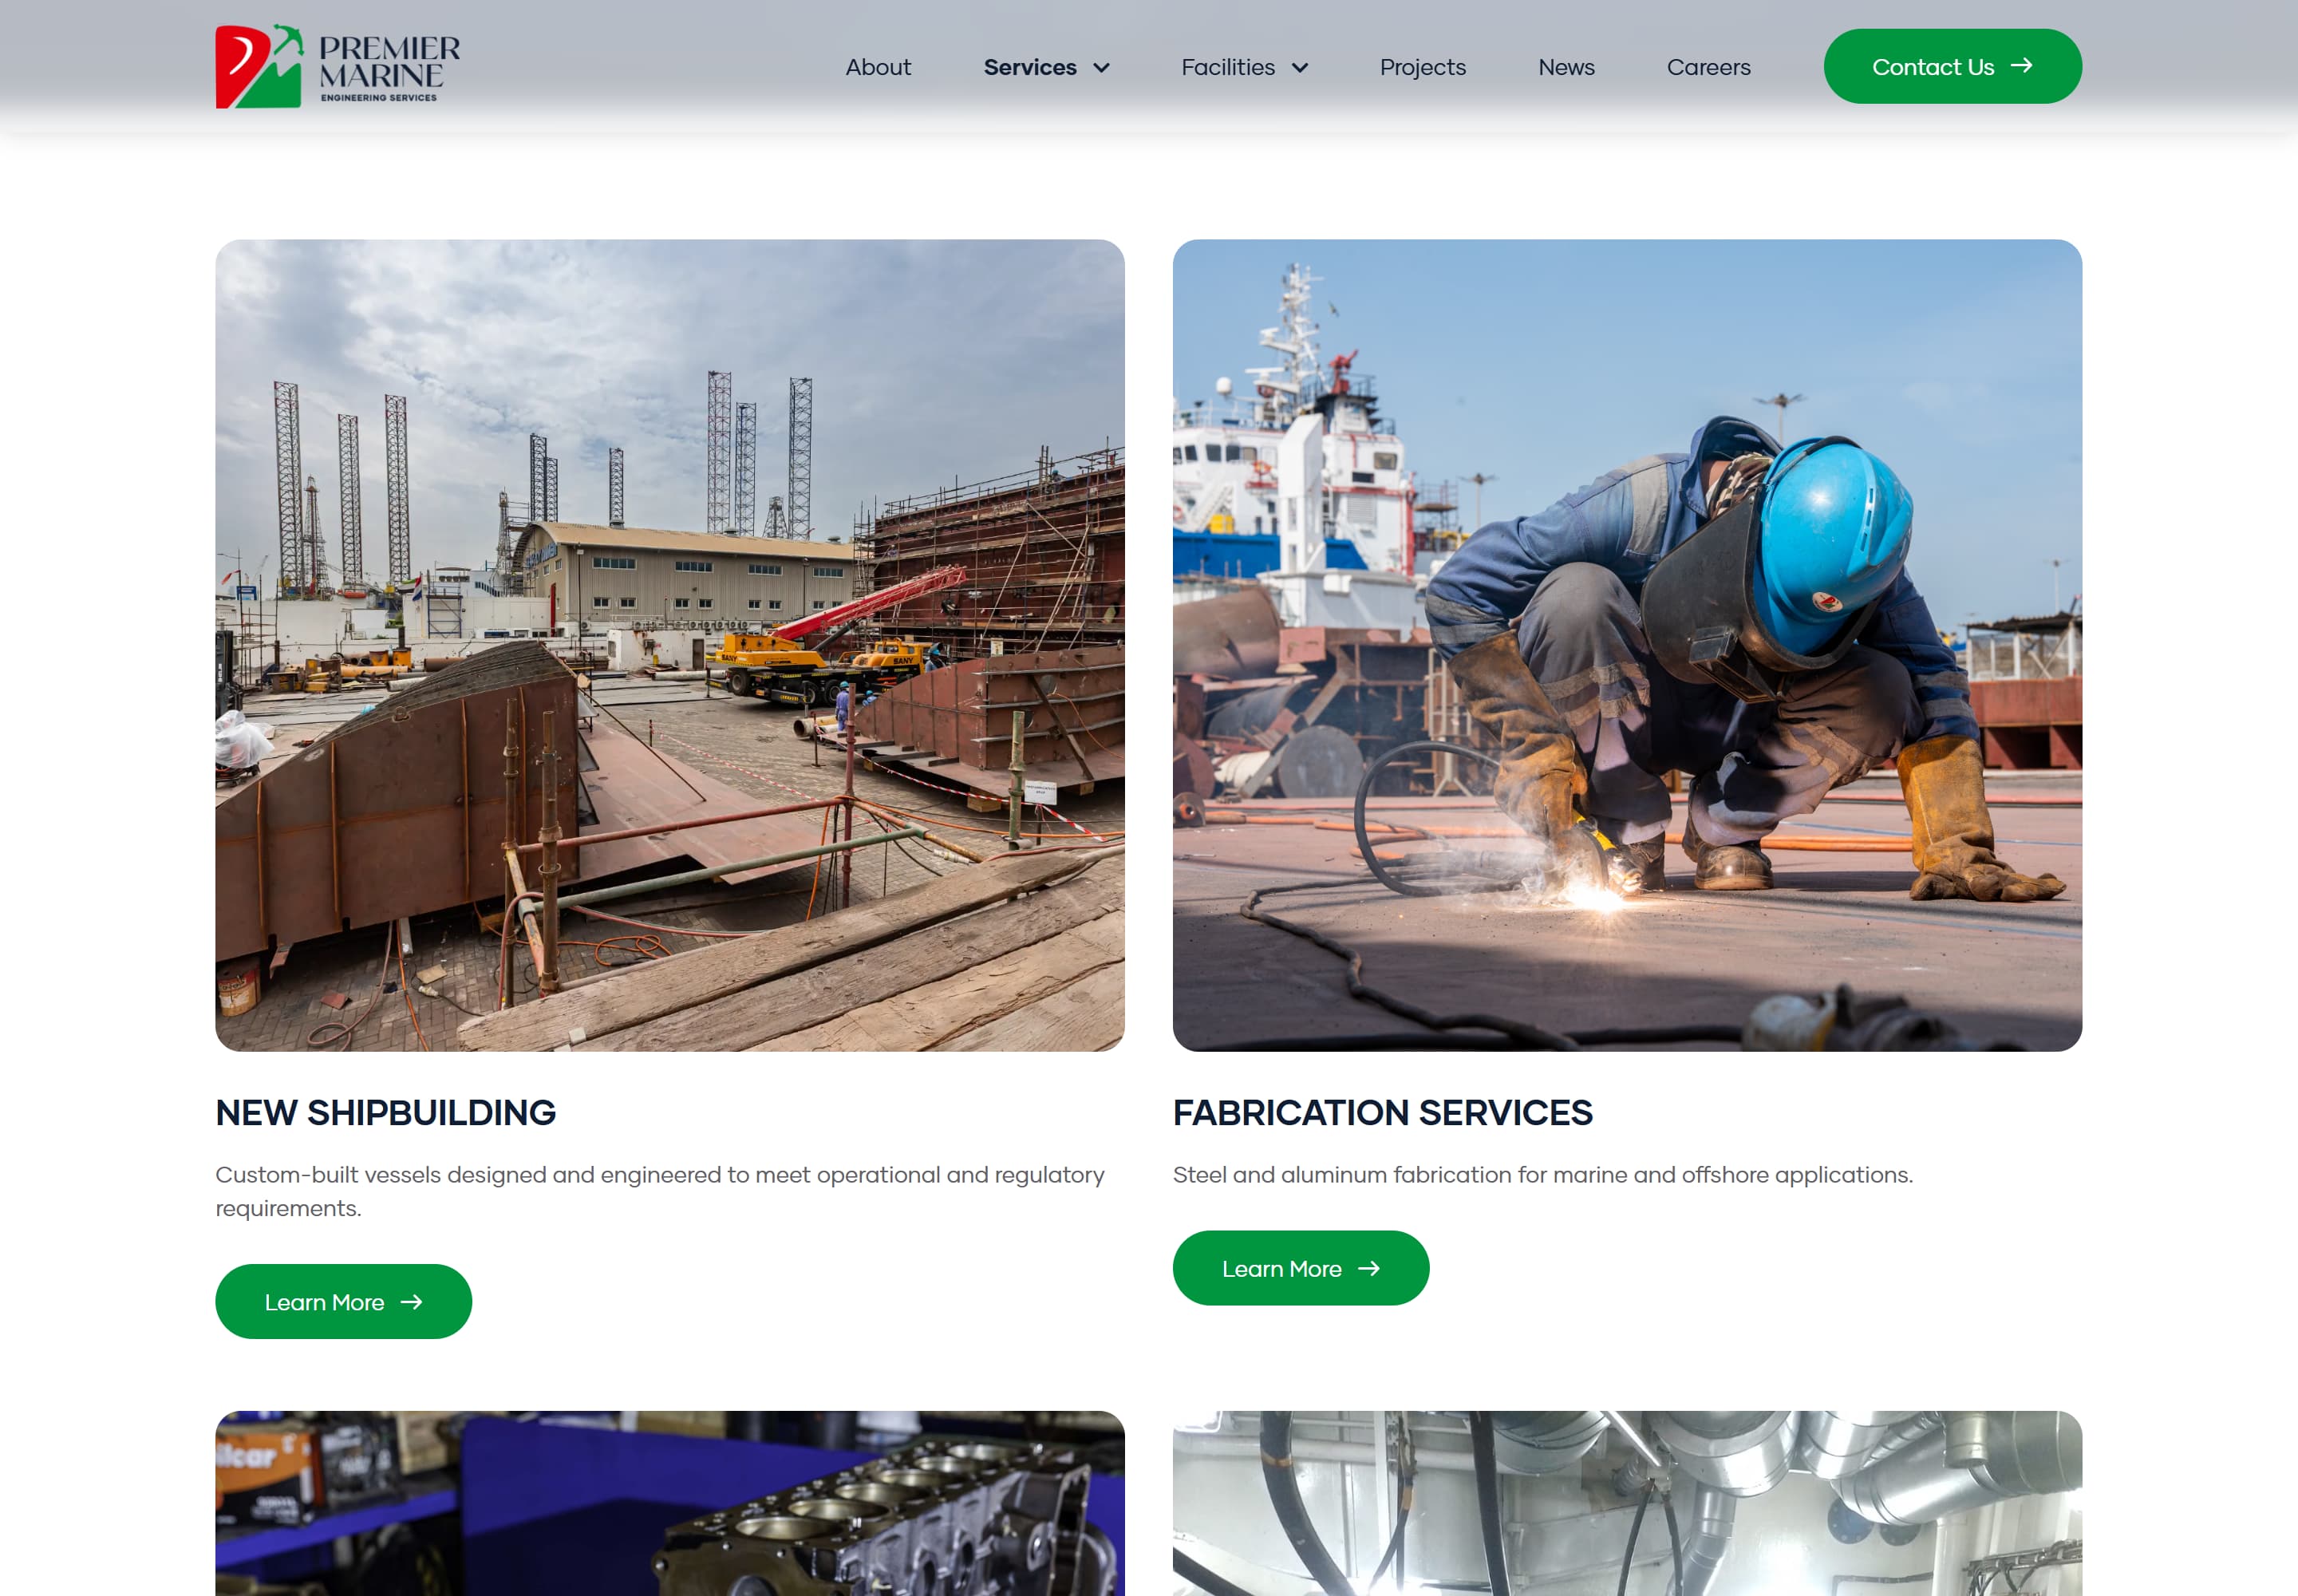The height and width of the screenshot is (1596, 2298).
Task: Click the arrow icon in Contact Us
Action: pyautogui.click(x=2021, y=66)
